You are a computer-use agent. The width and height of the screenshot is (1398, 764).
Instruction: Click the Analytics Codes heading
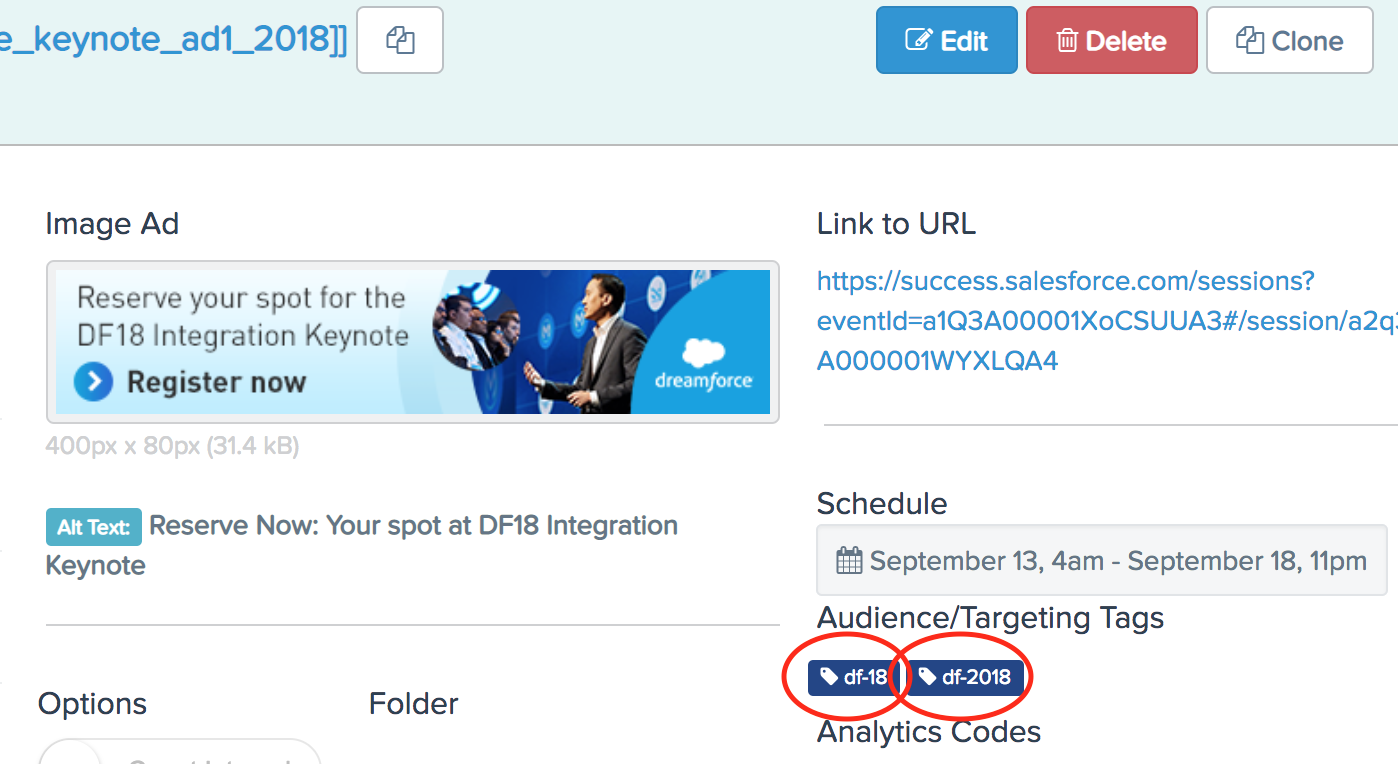pyautogui.click(x=928, y=732)
